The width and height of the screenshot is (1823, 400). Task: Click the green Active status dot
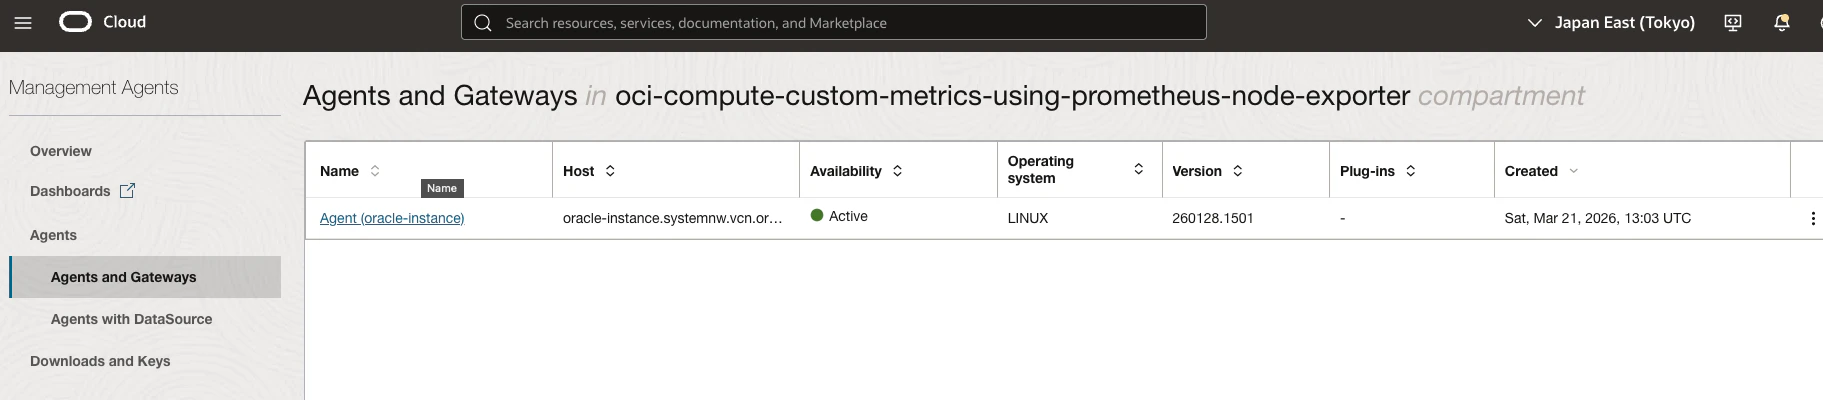[x=817, y=215]
